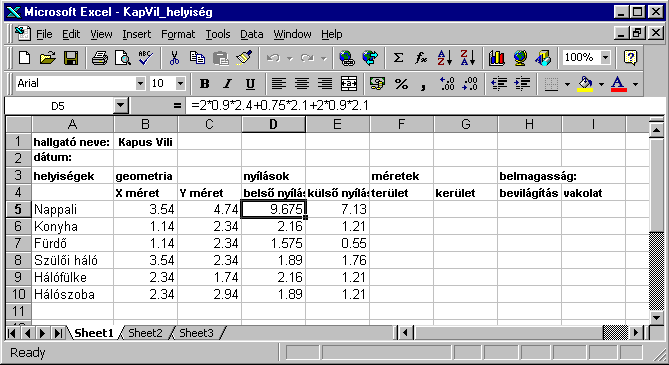The width and height of the screenshot is (669, 365).
Task: Open the Drawing toolbar icon
Action: click(x=543, y=58)
